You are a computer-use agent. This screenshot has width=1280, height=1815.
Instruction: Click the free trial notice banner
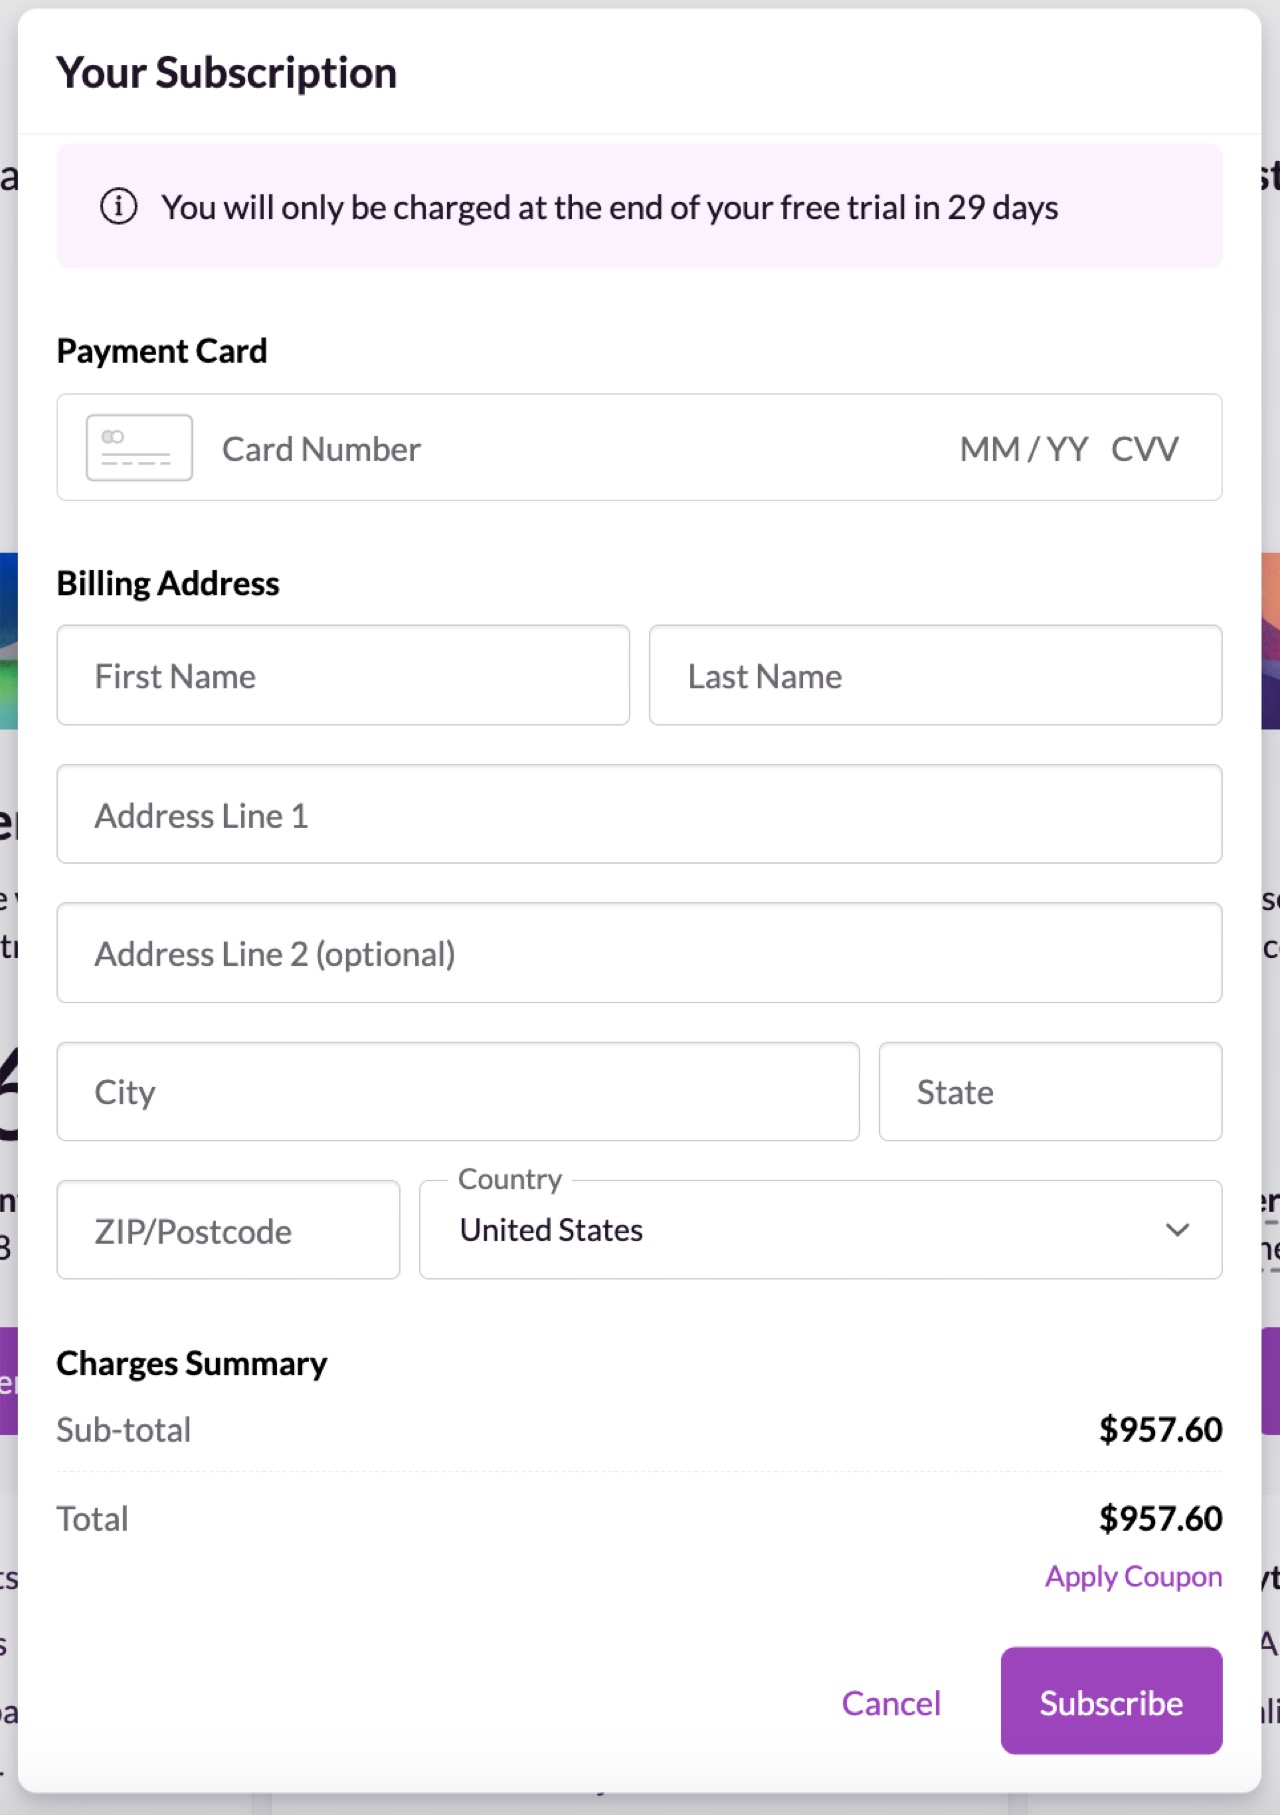(x=639, y=206)
